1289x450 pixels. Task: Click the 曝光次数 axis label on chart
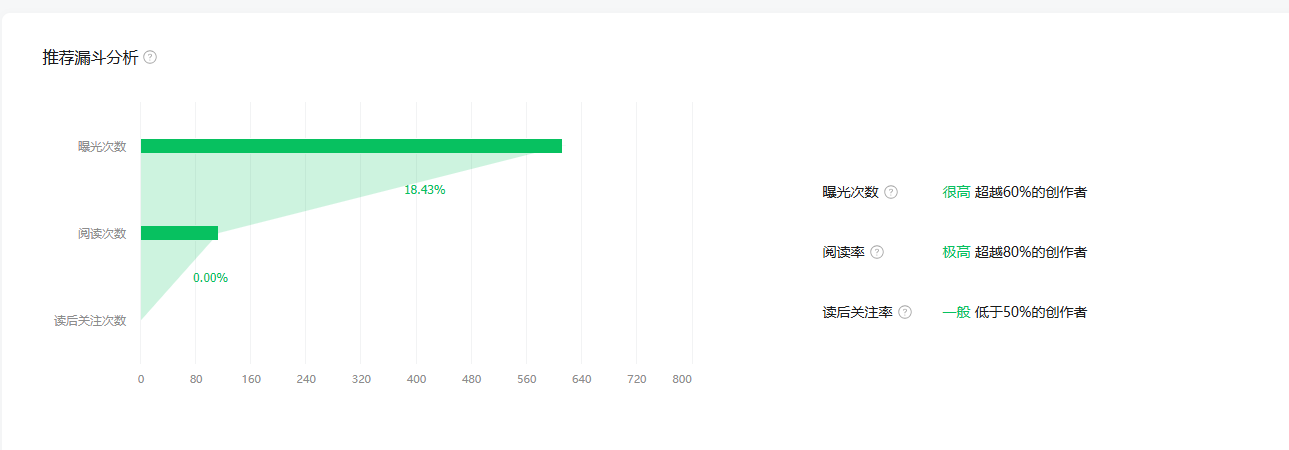point(102,147)
